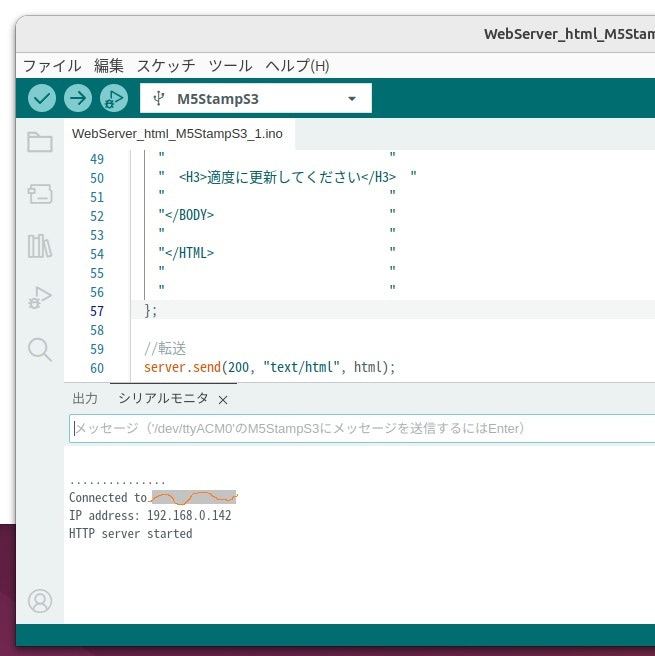The width and height of the screenshot is (655, 656).
Task: Click the closing brace }; on line 57
Action: tap(151, 311)
